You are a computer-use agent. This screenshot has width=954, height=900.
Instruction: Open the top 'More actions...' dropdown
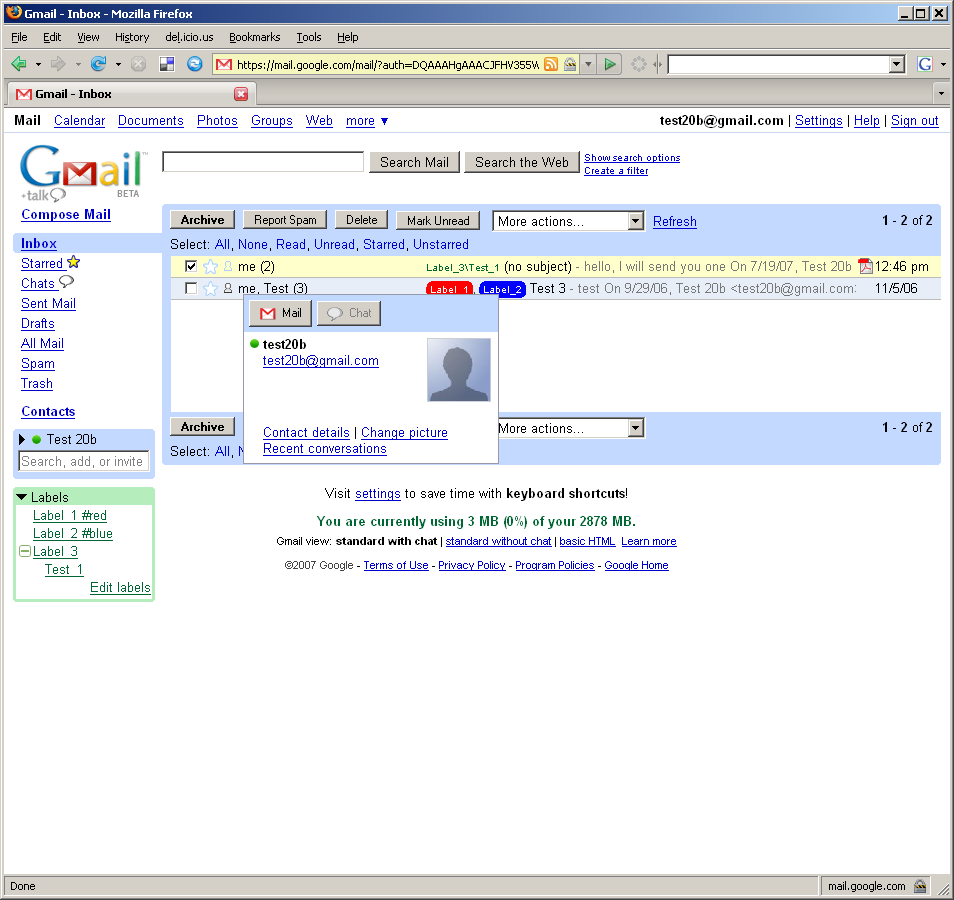(x=568, y=221)
